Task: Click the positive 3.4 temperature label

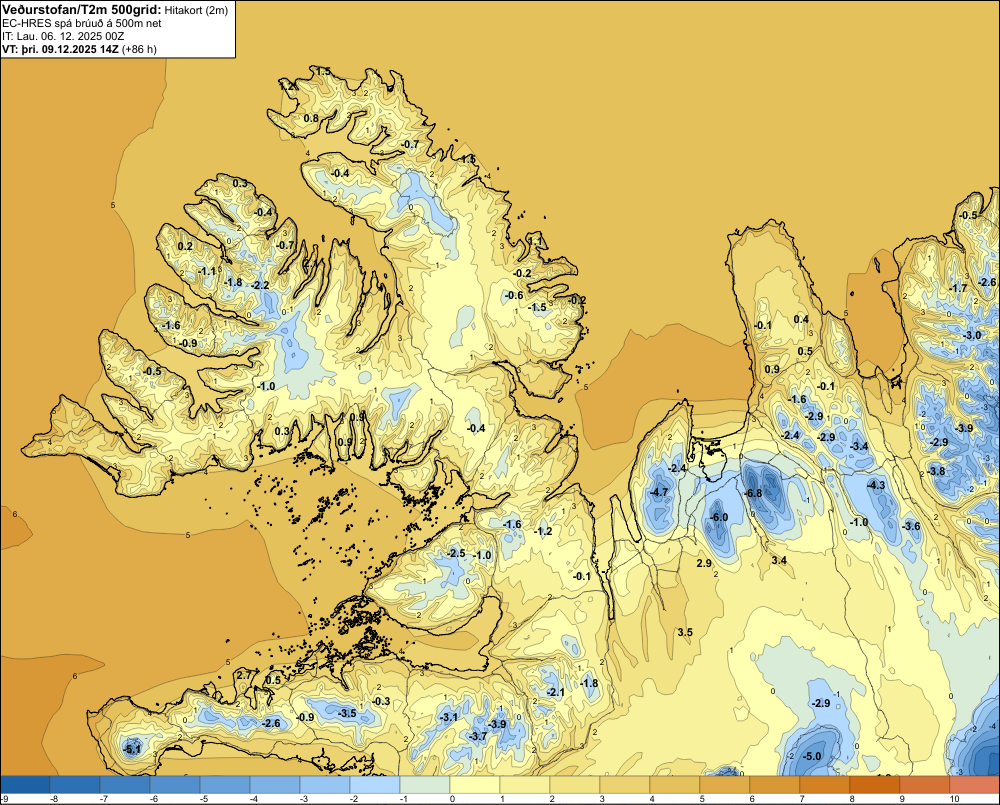Action: pos(779,561)
